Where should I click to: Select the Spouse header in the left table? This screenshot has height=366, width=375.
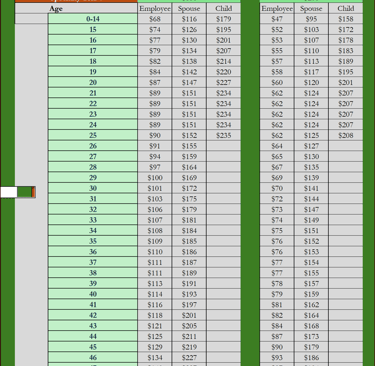coord(189,9)
